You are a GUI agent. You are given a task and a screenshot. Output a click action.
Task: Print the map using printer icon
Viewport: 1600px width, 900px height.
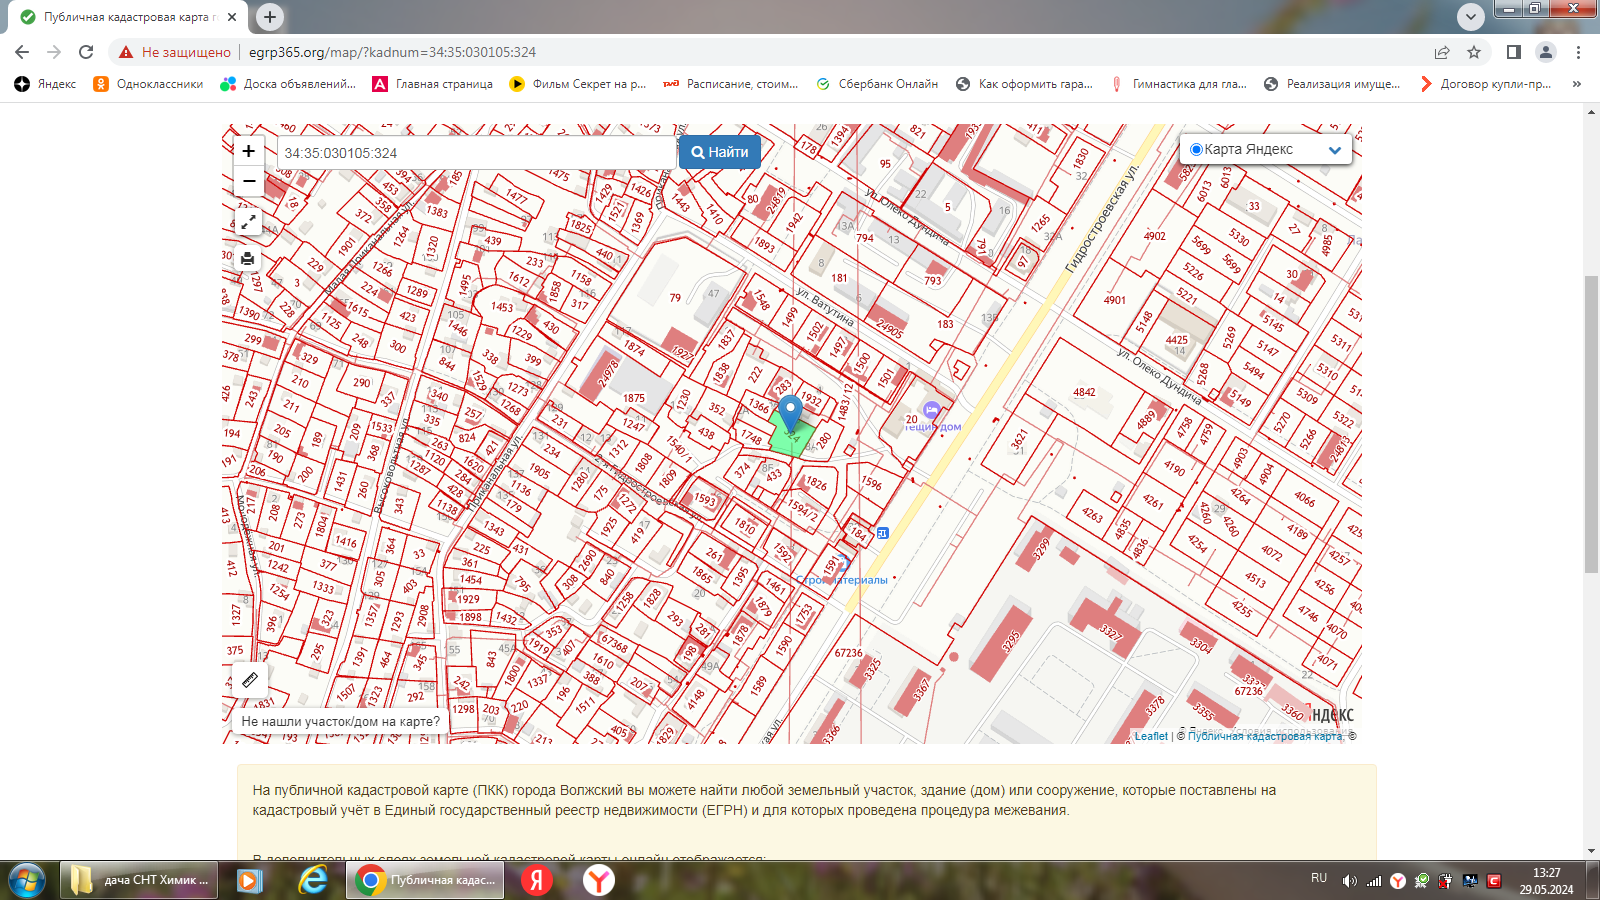[x=248, y=259]
